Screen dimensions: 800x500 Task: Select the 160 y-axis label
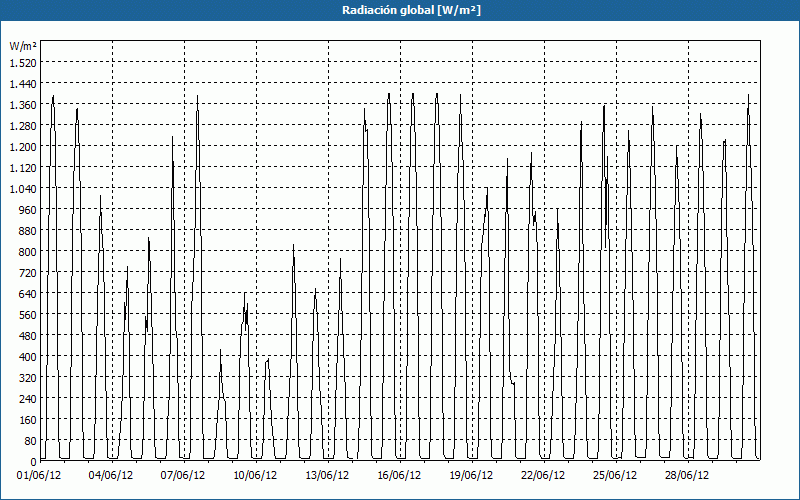tap(28, 420)
